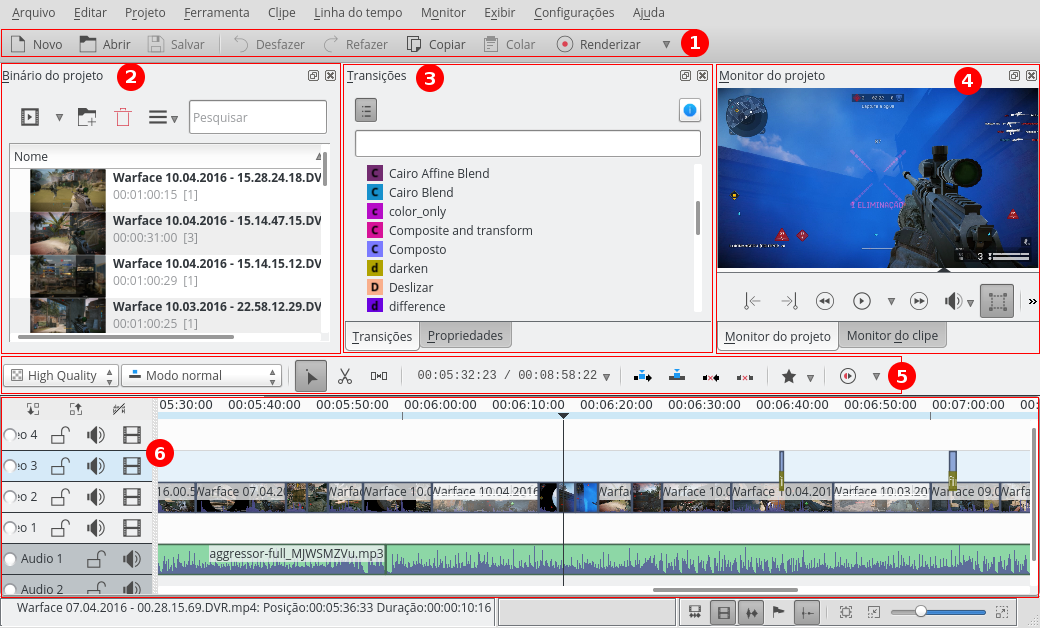Select the Razor (scissors) tool
1040x628 pixels.
(x=347, y=376)
